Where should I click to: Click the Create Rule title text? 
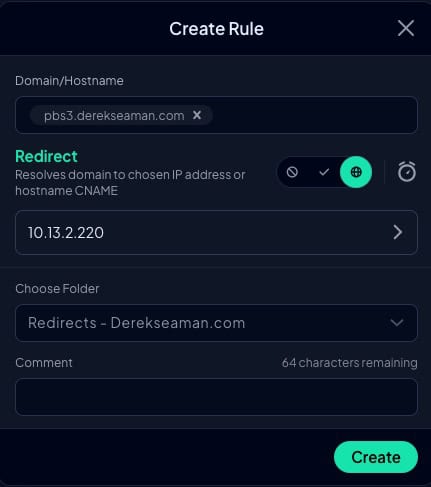pos(216,29)
